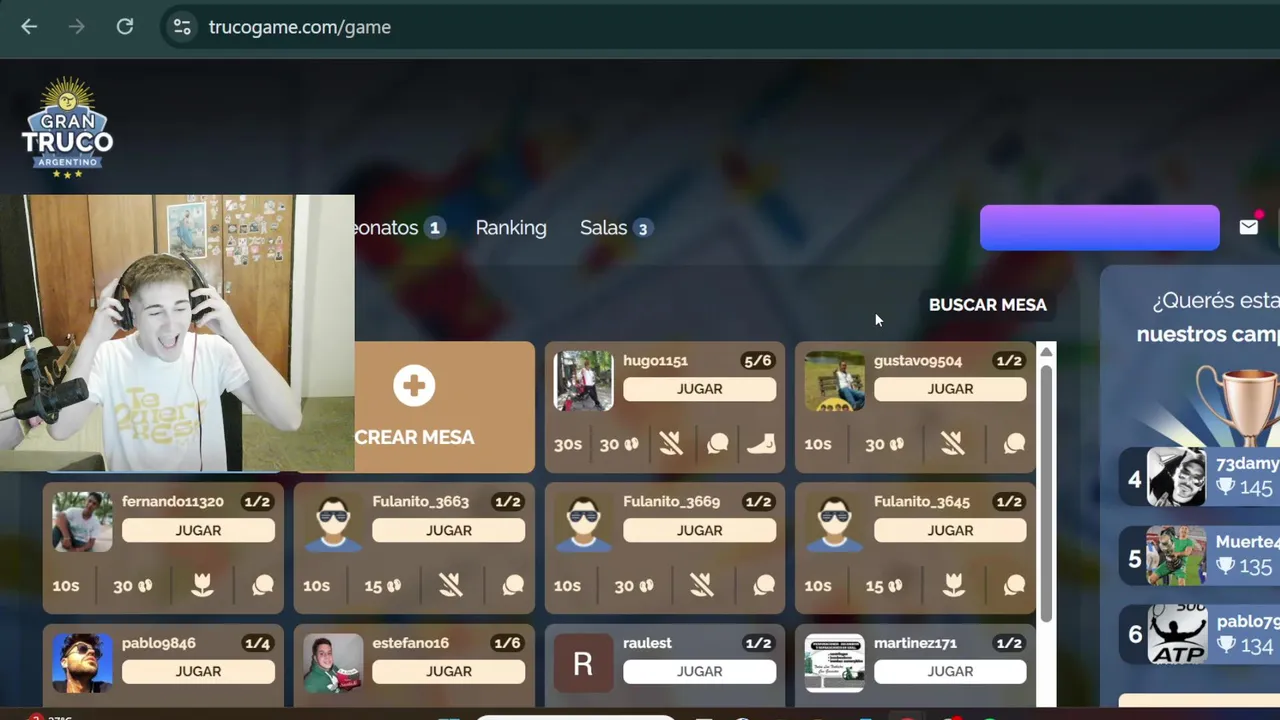1280x720 pixels.
Task: Click the Fulanito_3645 avatar icon
Action: (835, 522)
